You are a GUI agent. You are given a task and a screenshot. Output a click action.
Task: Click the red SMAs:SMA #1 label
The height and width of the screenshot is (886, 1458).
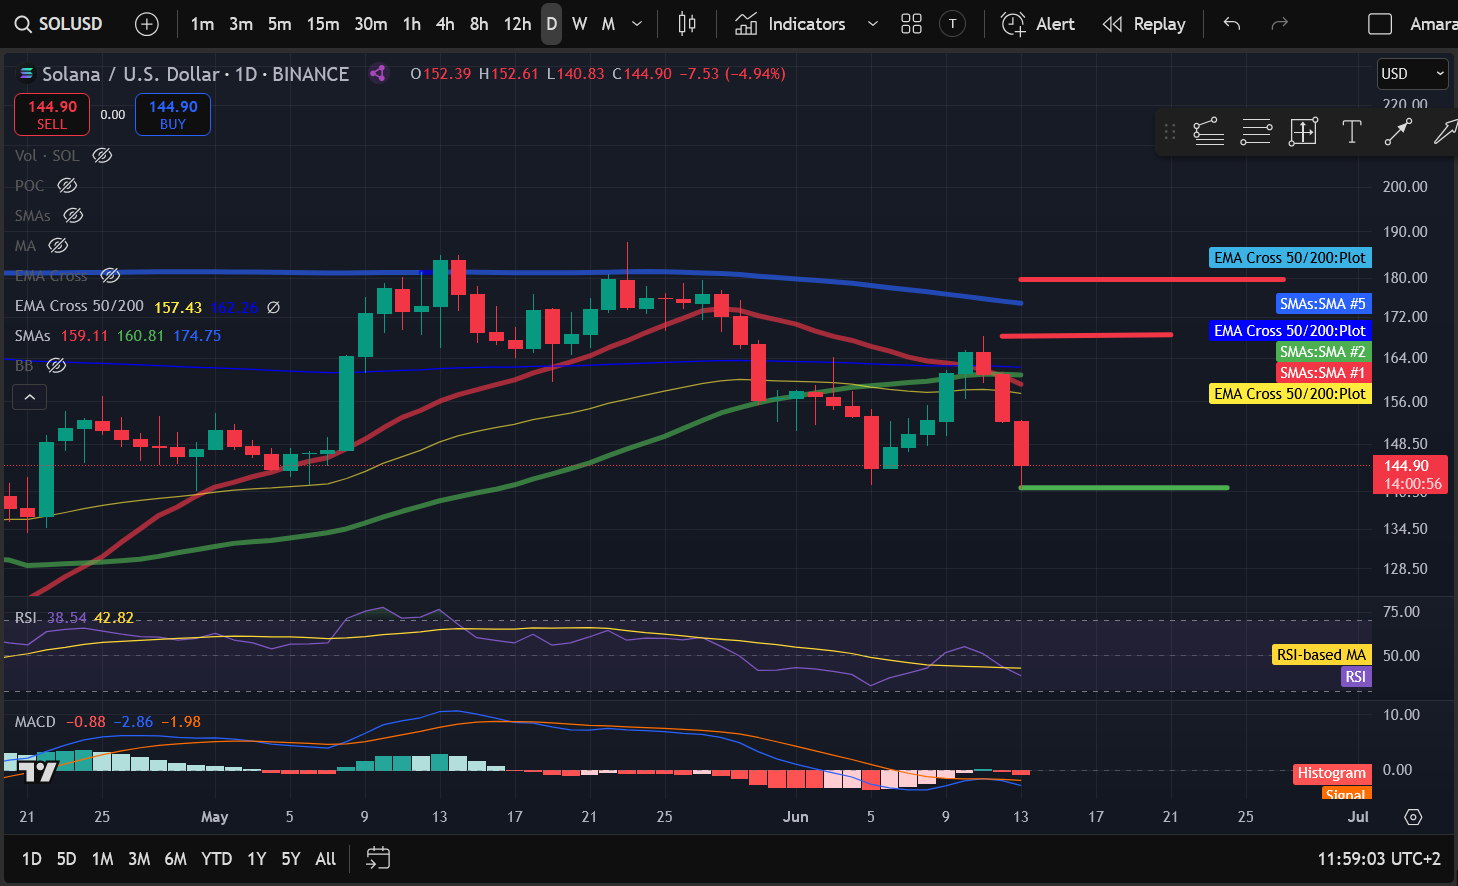tap(1323, 373)
